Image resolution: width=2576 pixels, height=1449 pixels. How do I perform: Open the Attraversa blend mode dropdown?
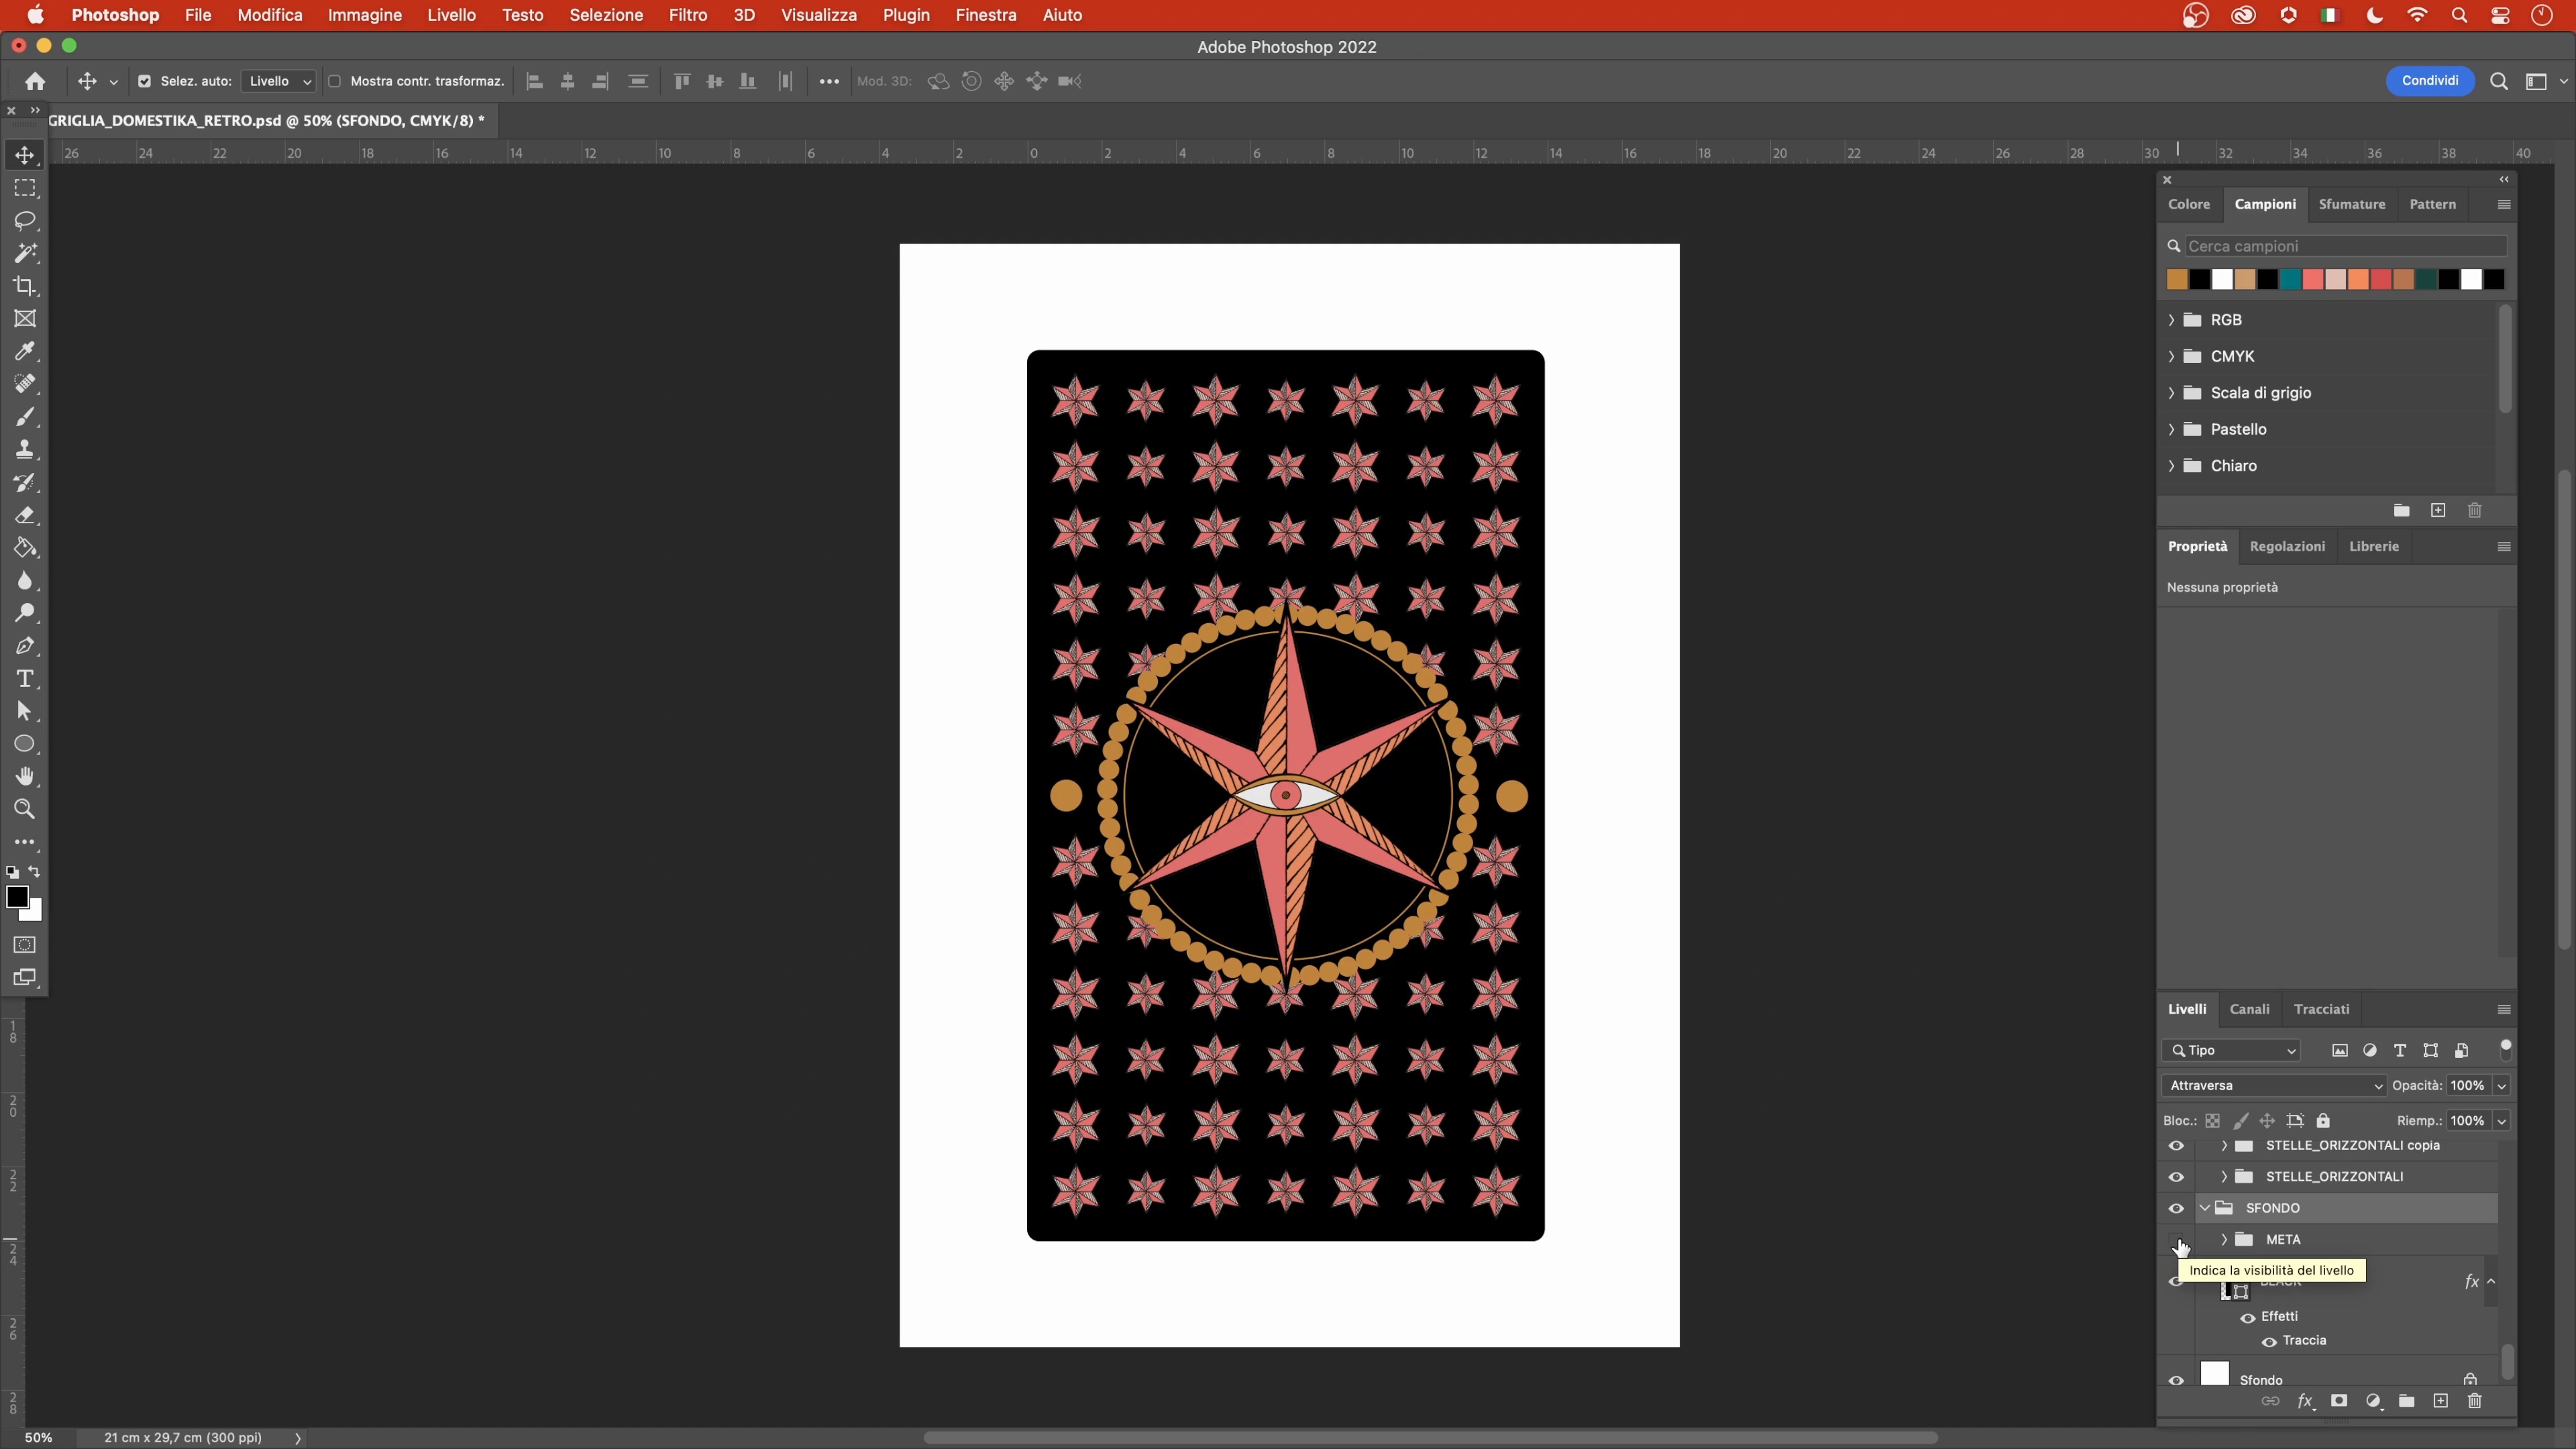[2274, 1086]
